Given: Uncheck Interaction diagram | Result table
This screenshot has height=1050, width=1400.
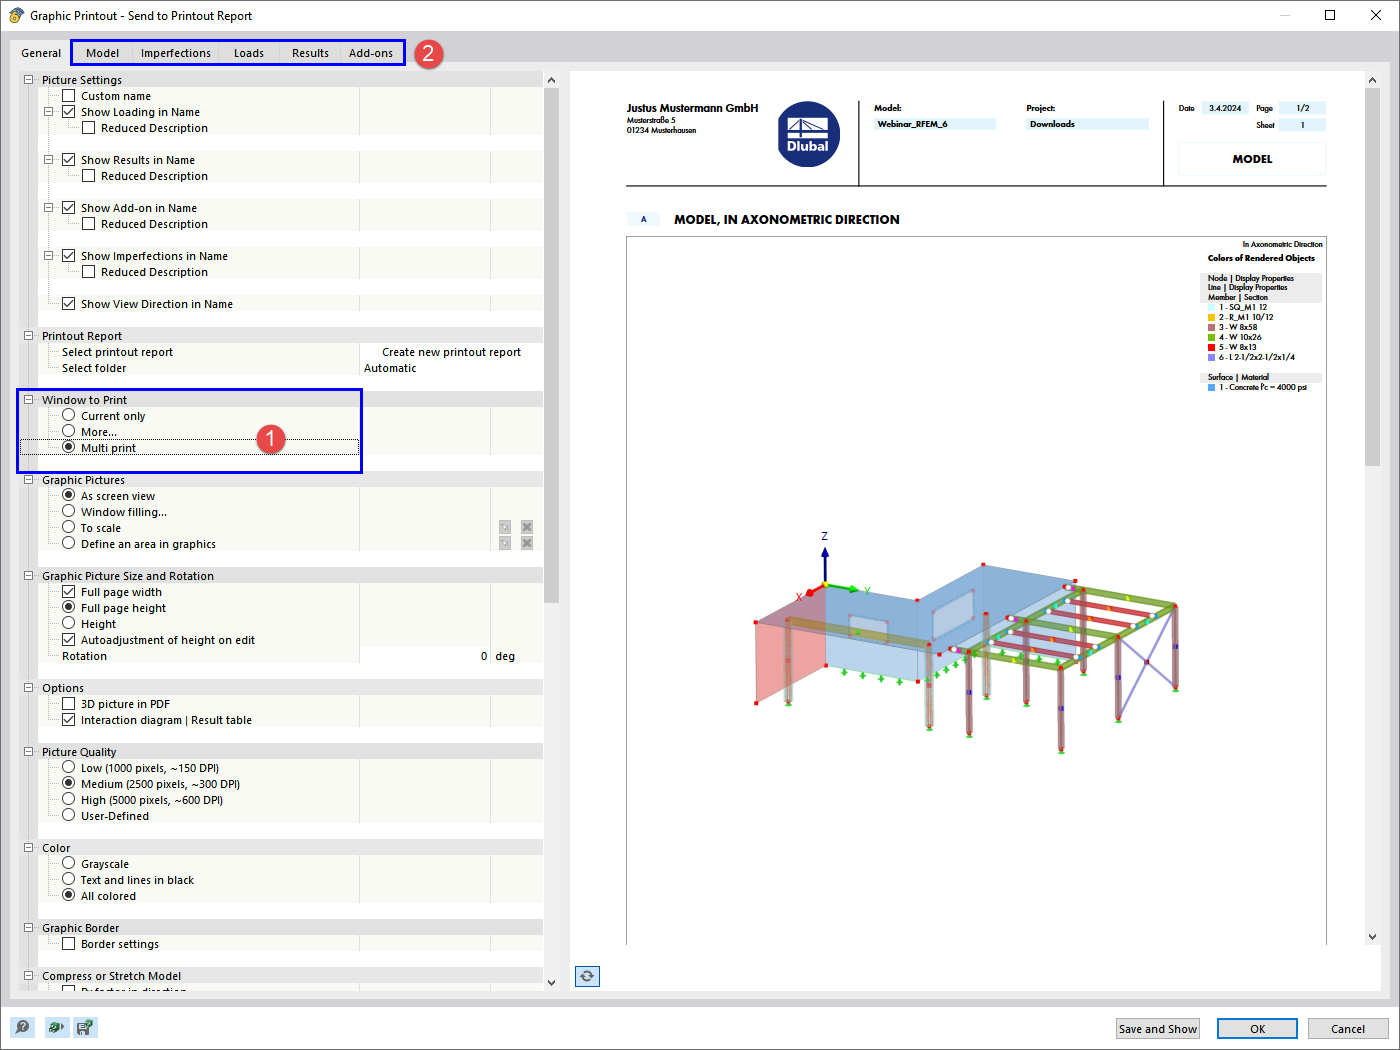Looking at the screenshot, I should point(69,720).
